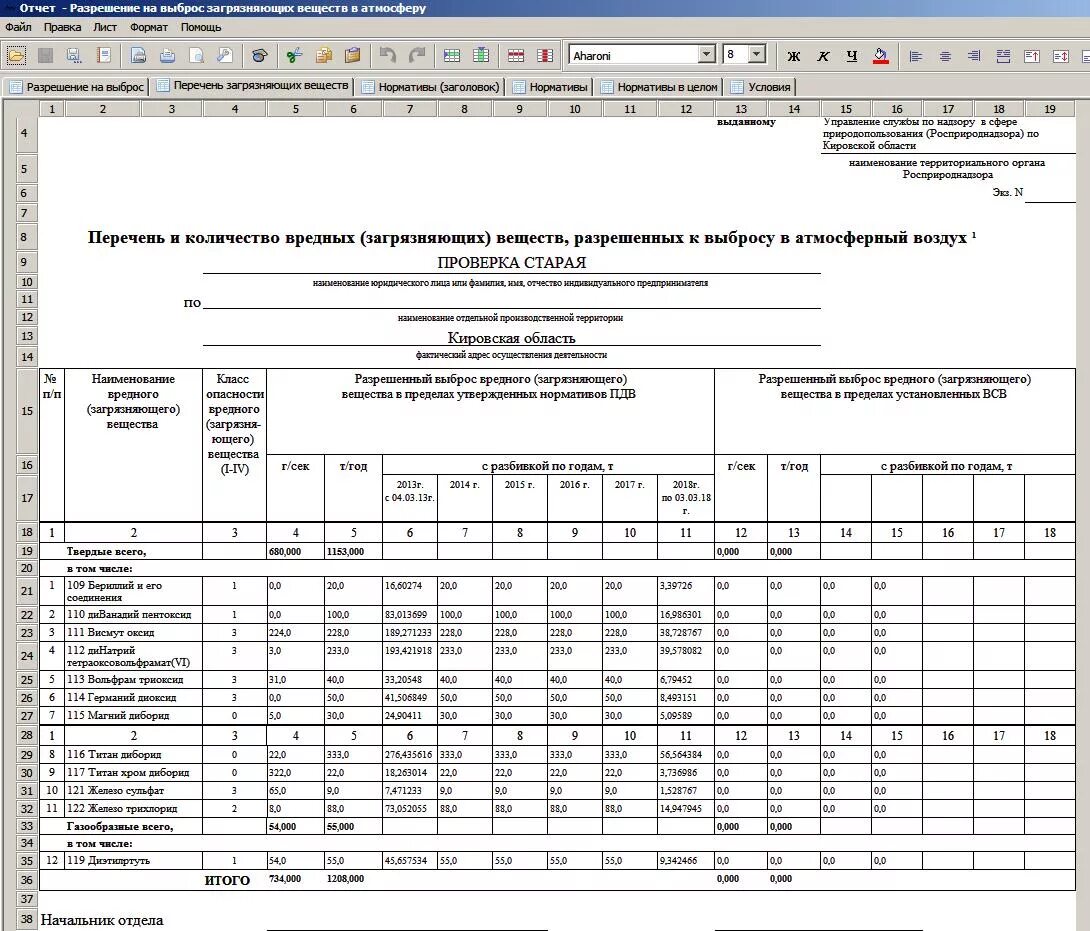Cut selection with scissors icon
The width and height of the screenshot is (1090, 931).
coord(295,56)
